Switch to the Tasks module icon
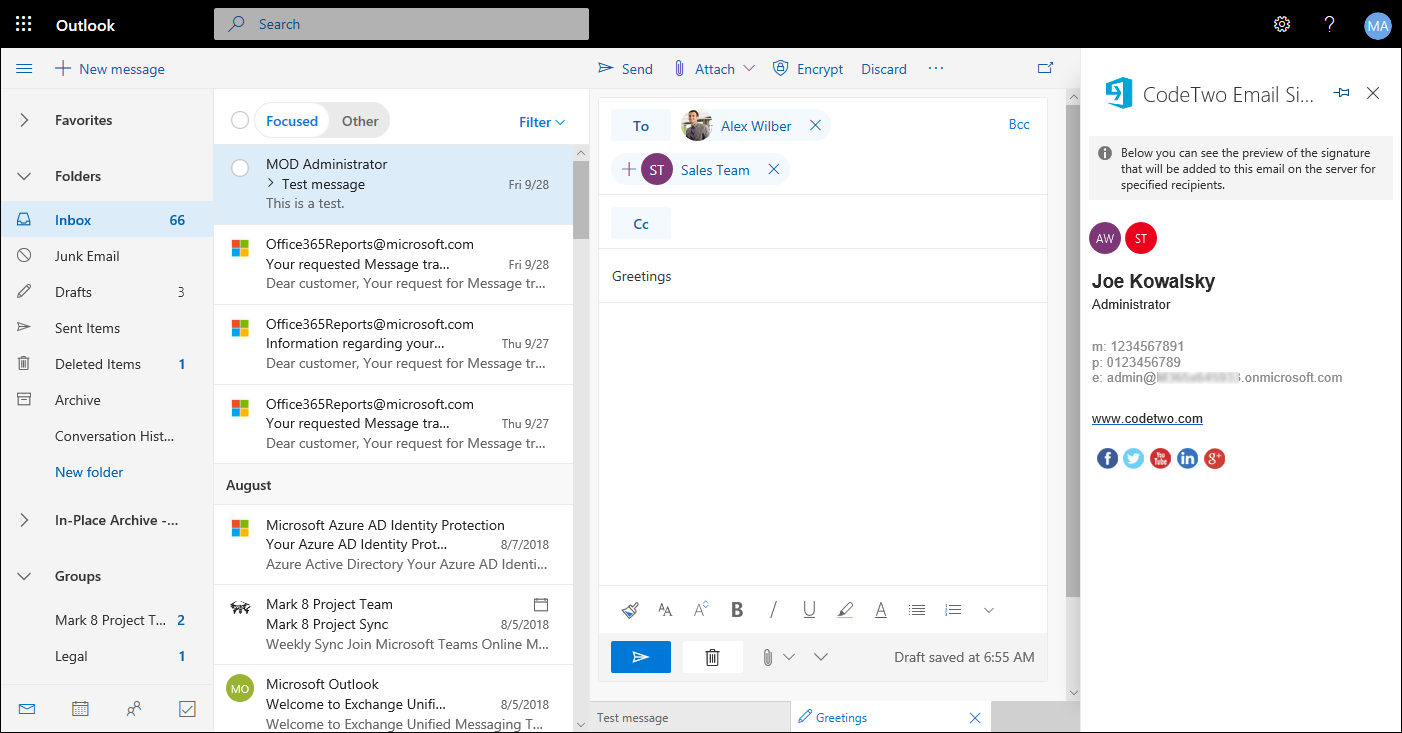 pyautogui.click(x=187, y=709)
